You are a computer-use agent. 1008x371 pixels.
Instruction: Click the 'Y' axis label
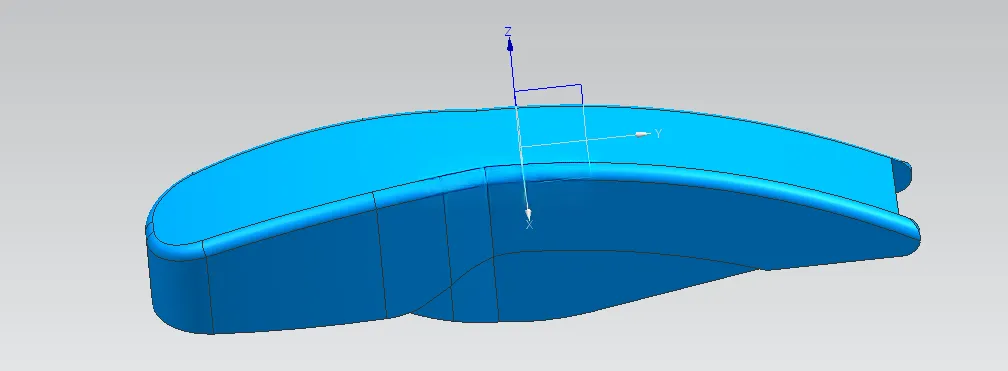658,134
